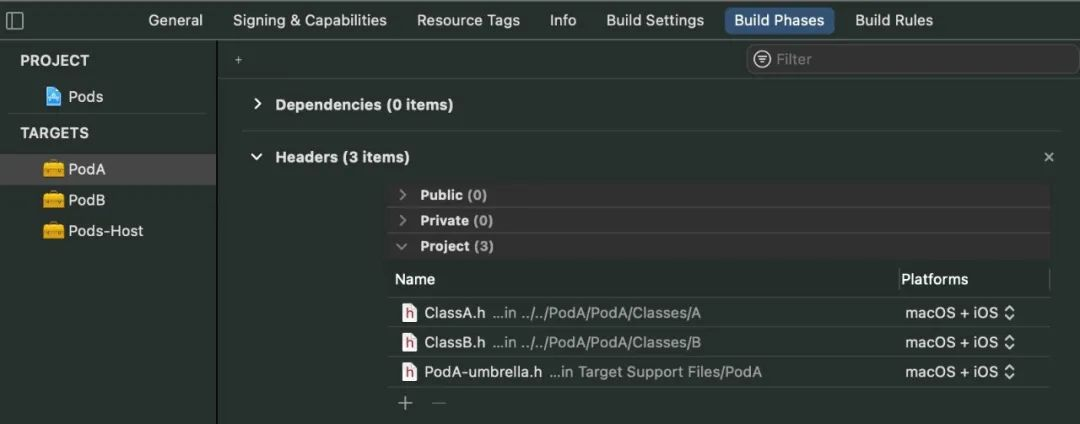
Task: Add a new build phase
Action: (x=238, y=60)
